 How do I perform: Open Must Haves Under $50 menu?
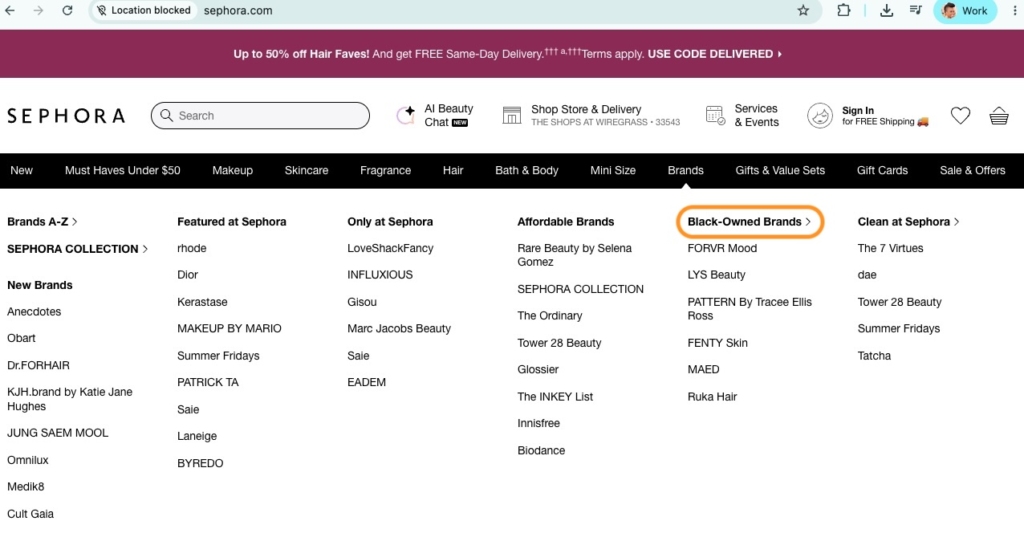point(122,170)
